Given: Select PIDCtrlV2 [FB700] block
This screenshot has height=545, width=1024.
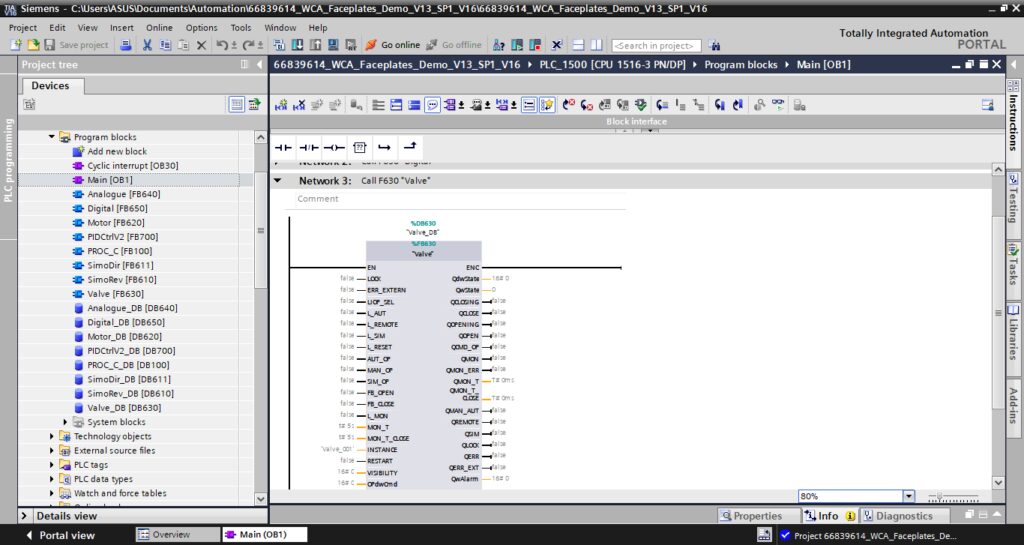Looking at the screenshot, I should [x=122, y=237].
